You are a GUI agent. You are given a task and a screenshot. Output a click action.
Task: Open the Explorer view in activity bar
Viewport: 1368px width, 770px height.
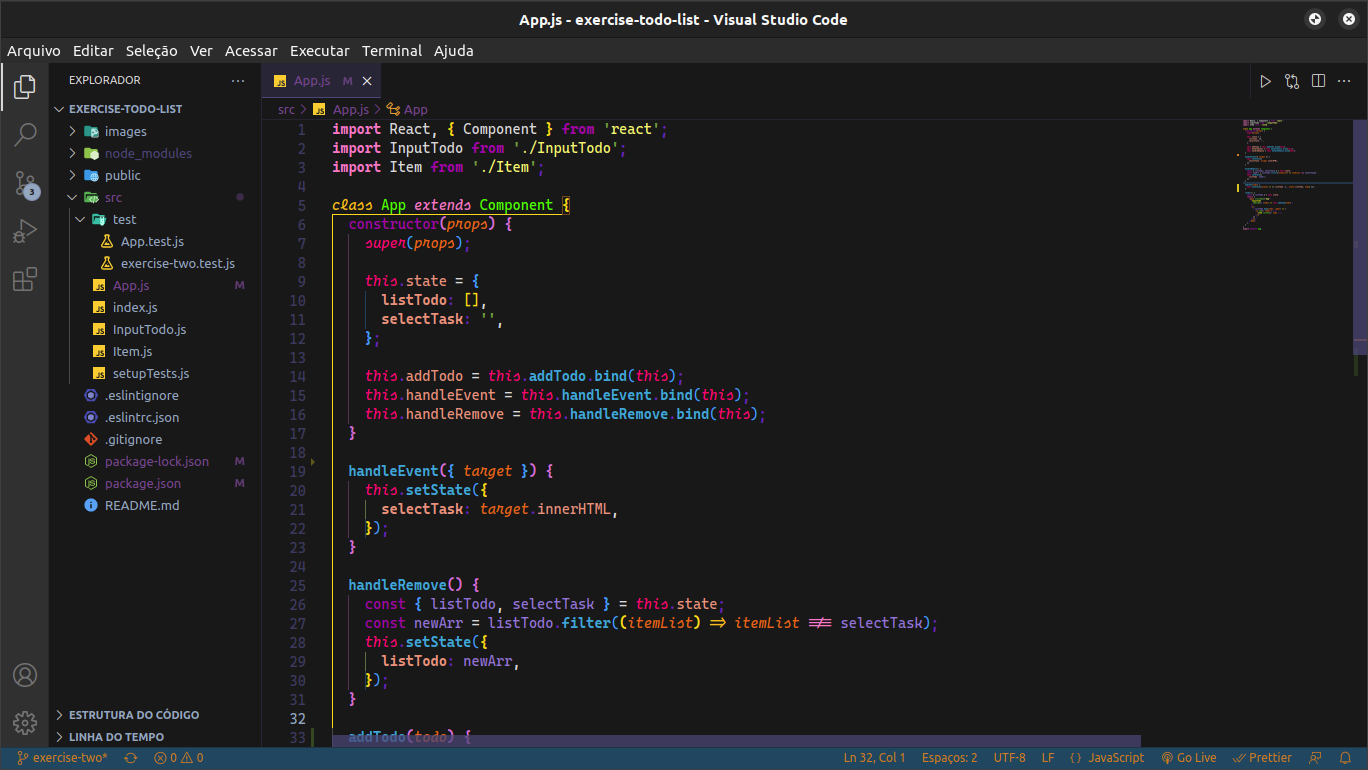[25, 88]
